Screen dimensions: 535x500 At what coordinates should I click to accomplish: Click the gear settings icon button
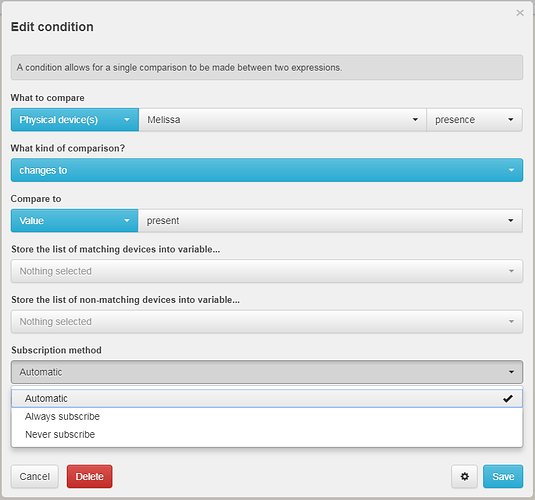pyautogui.click(x=464, y=476)
